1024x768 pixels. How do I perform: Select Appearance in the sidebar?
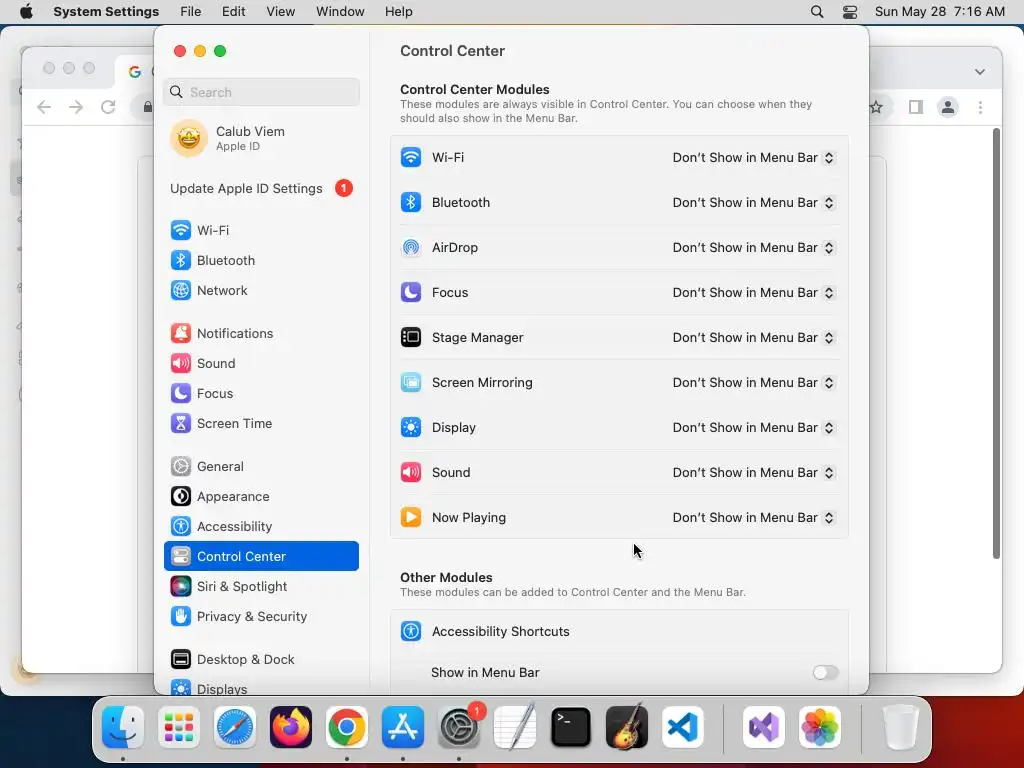[261, 497]
